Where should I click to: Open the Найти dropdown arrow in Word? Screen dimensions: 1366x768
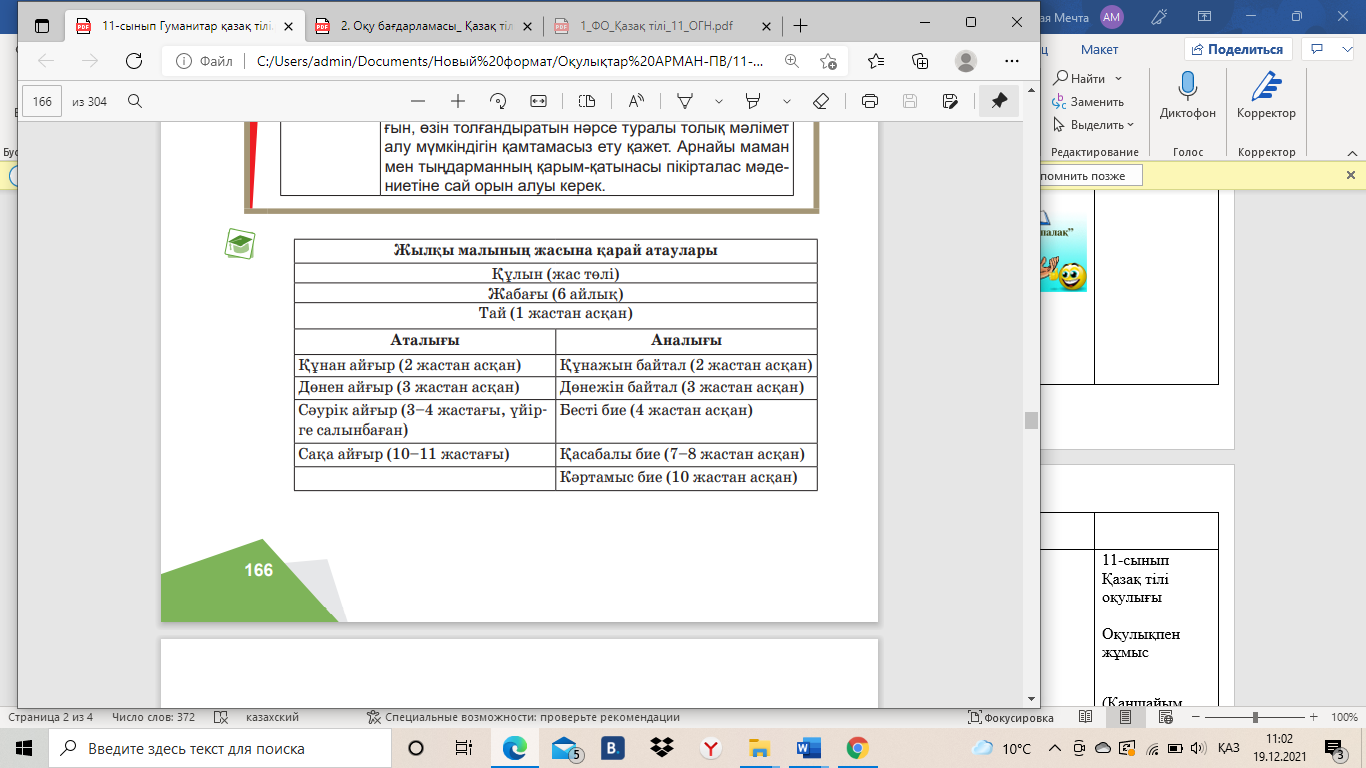coord(1118,79)
